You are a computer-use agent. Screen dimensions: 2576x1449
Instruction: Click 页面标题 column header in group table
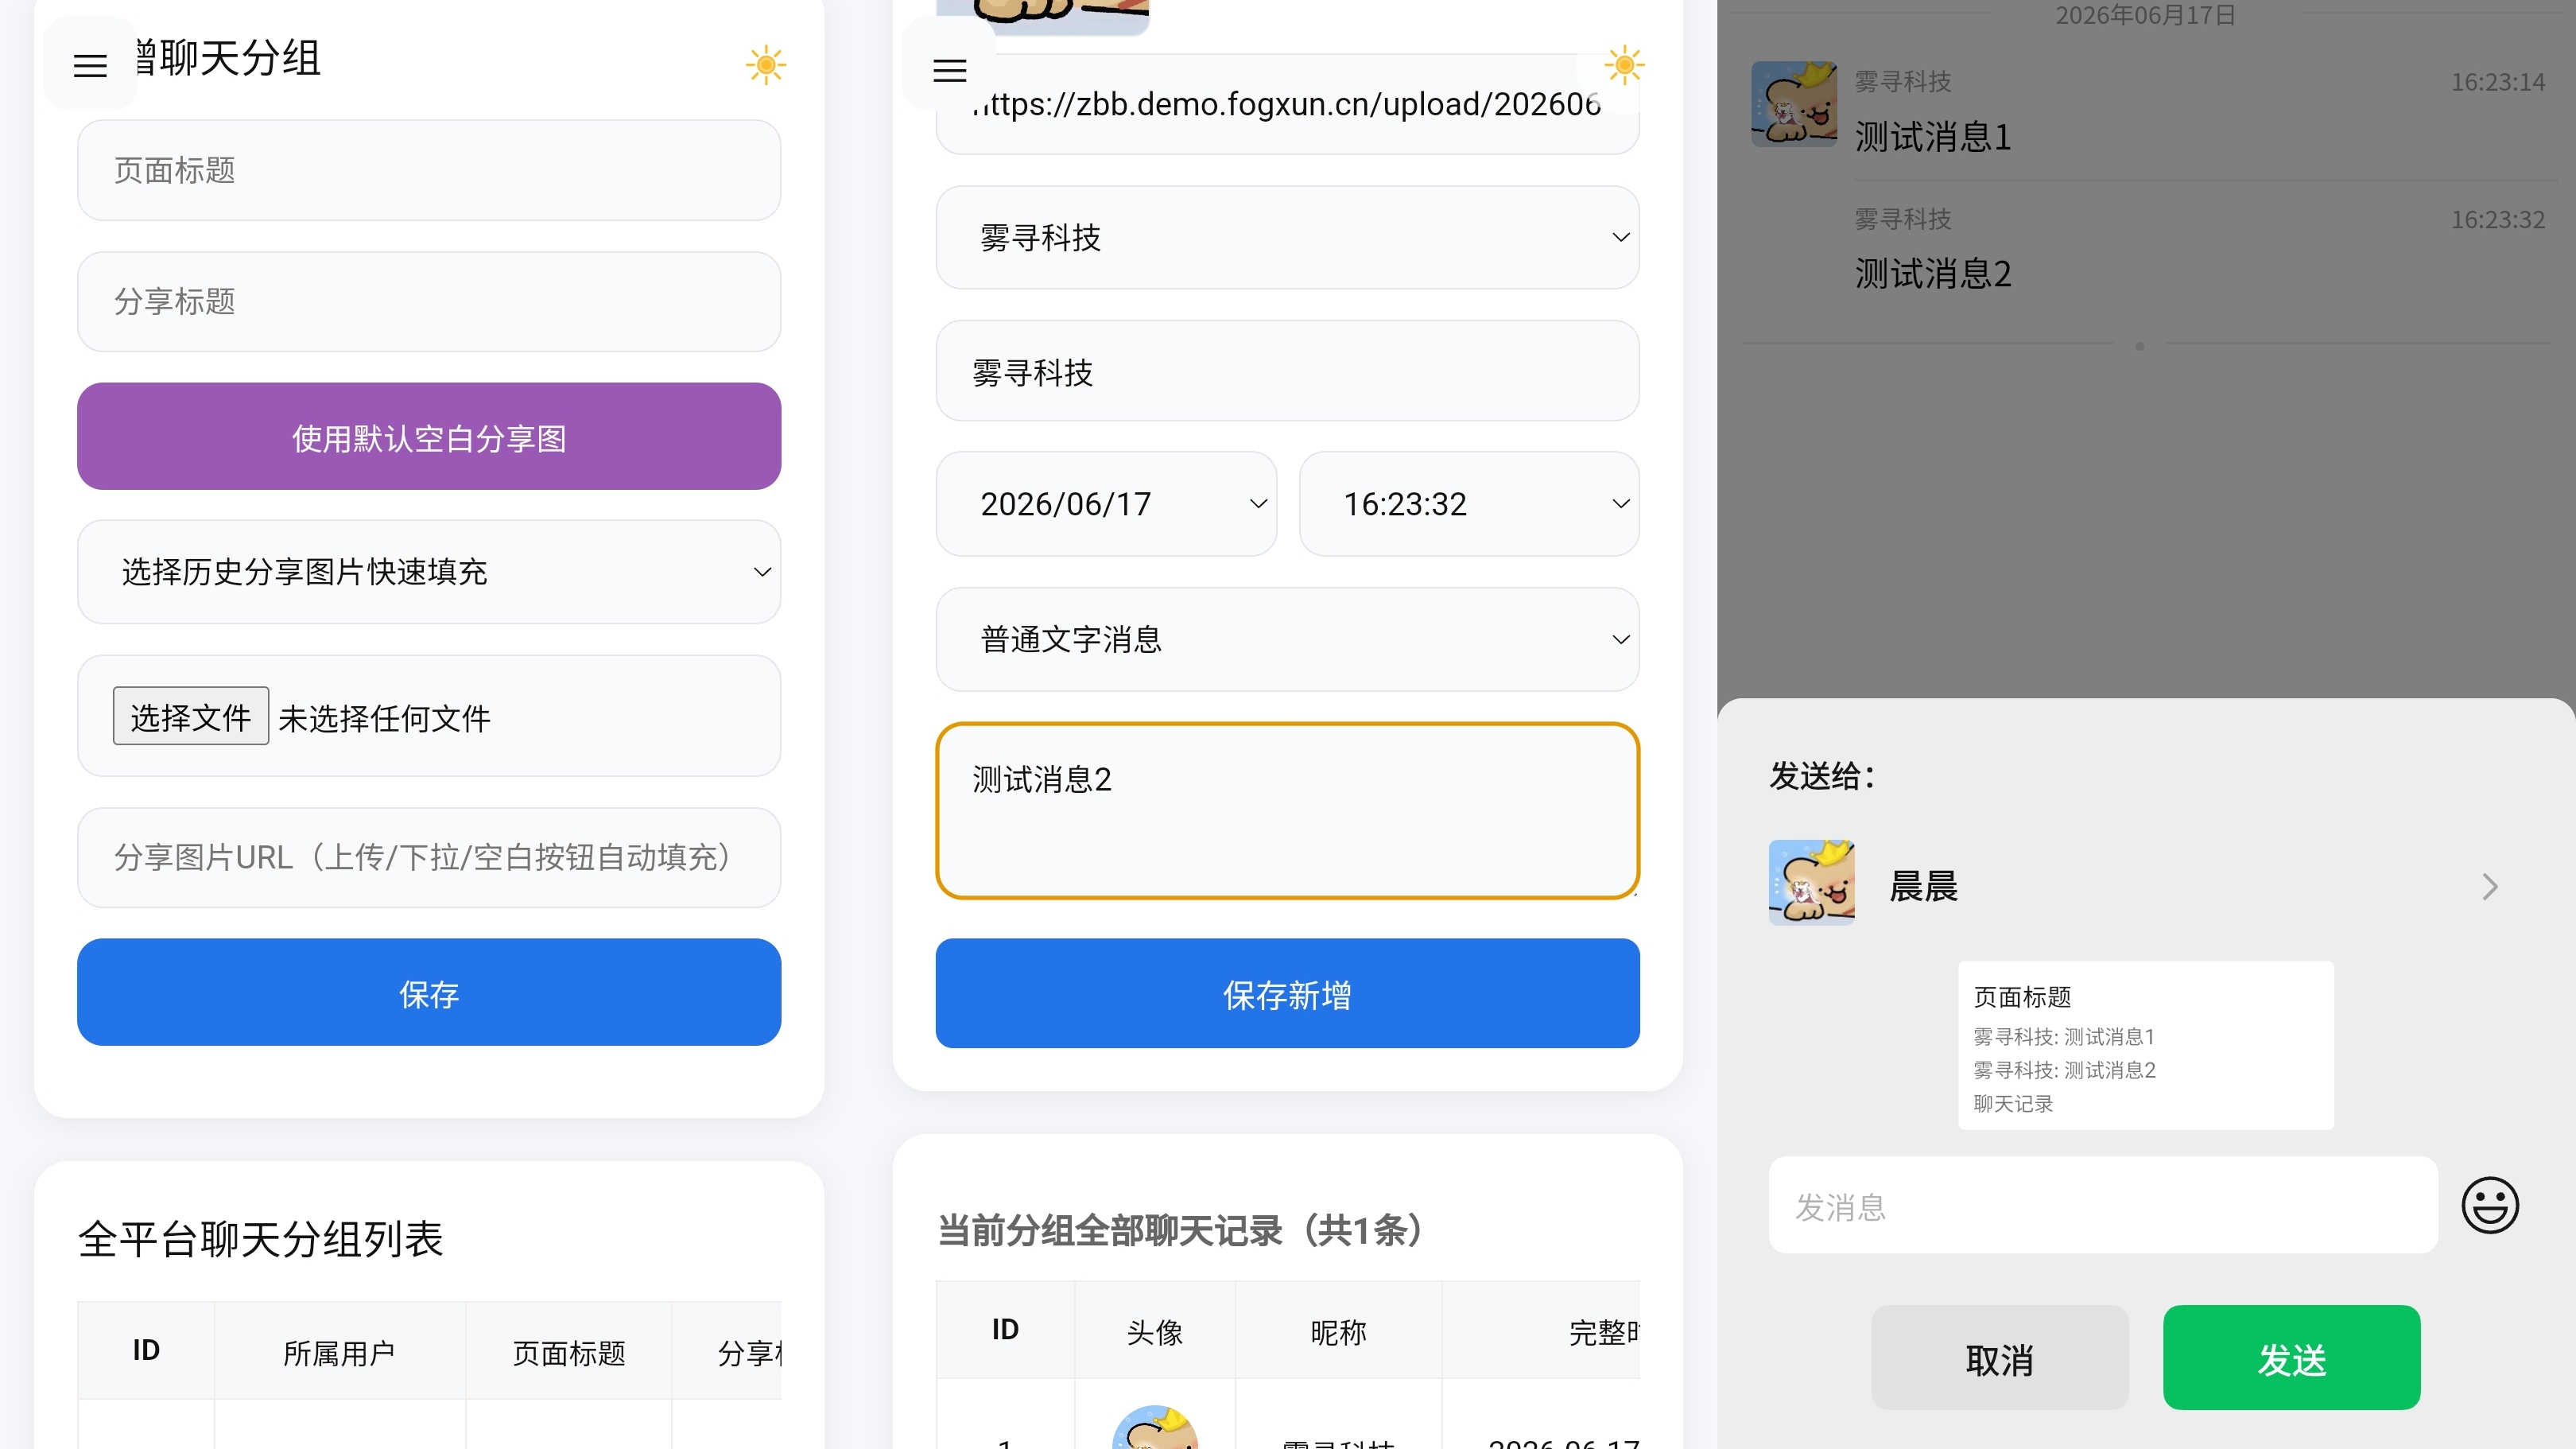point(569,1353)
